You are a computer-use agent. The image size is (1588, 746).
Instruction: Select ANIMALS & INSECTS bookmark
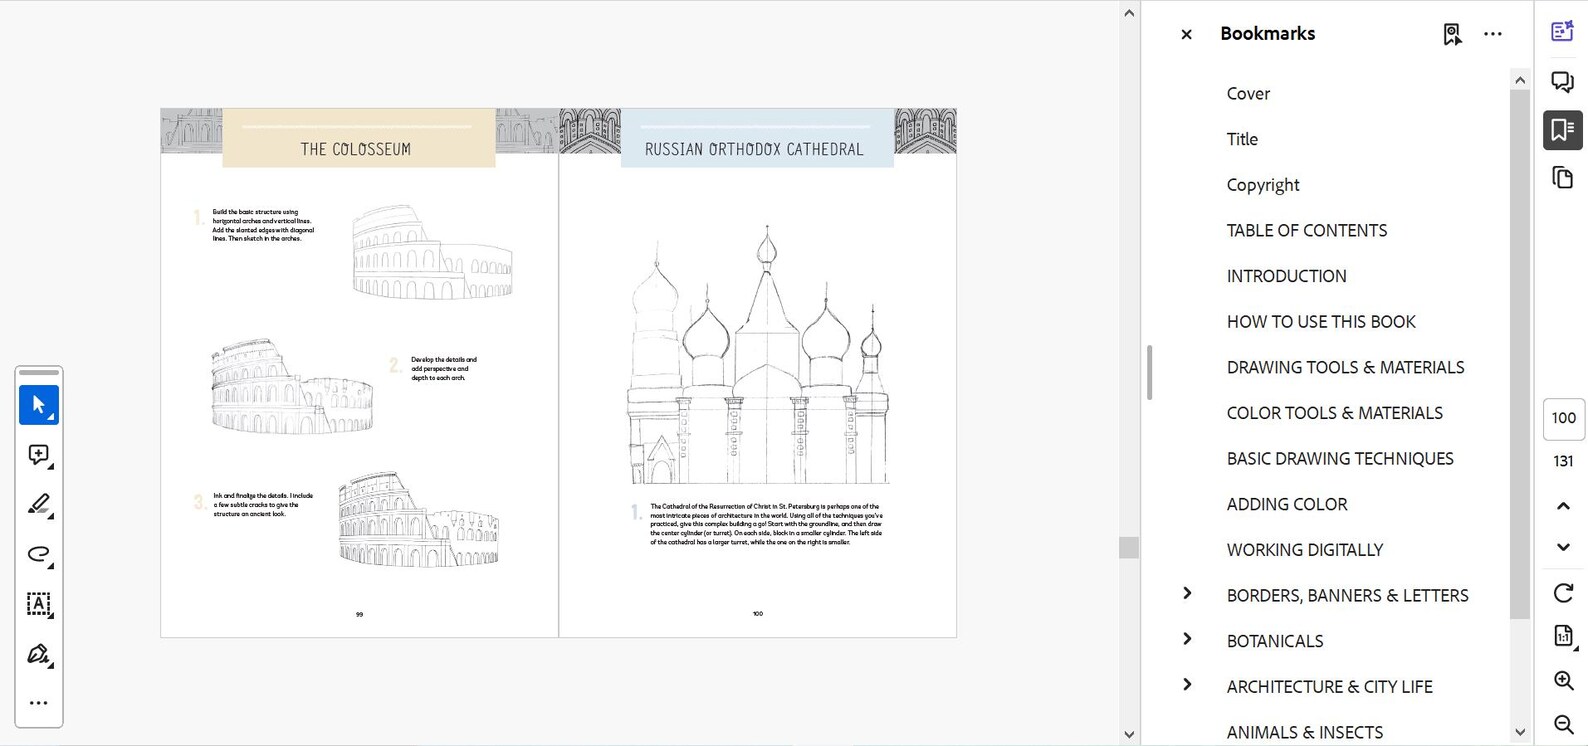[1305, 733]
